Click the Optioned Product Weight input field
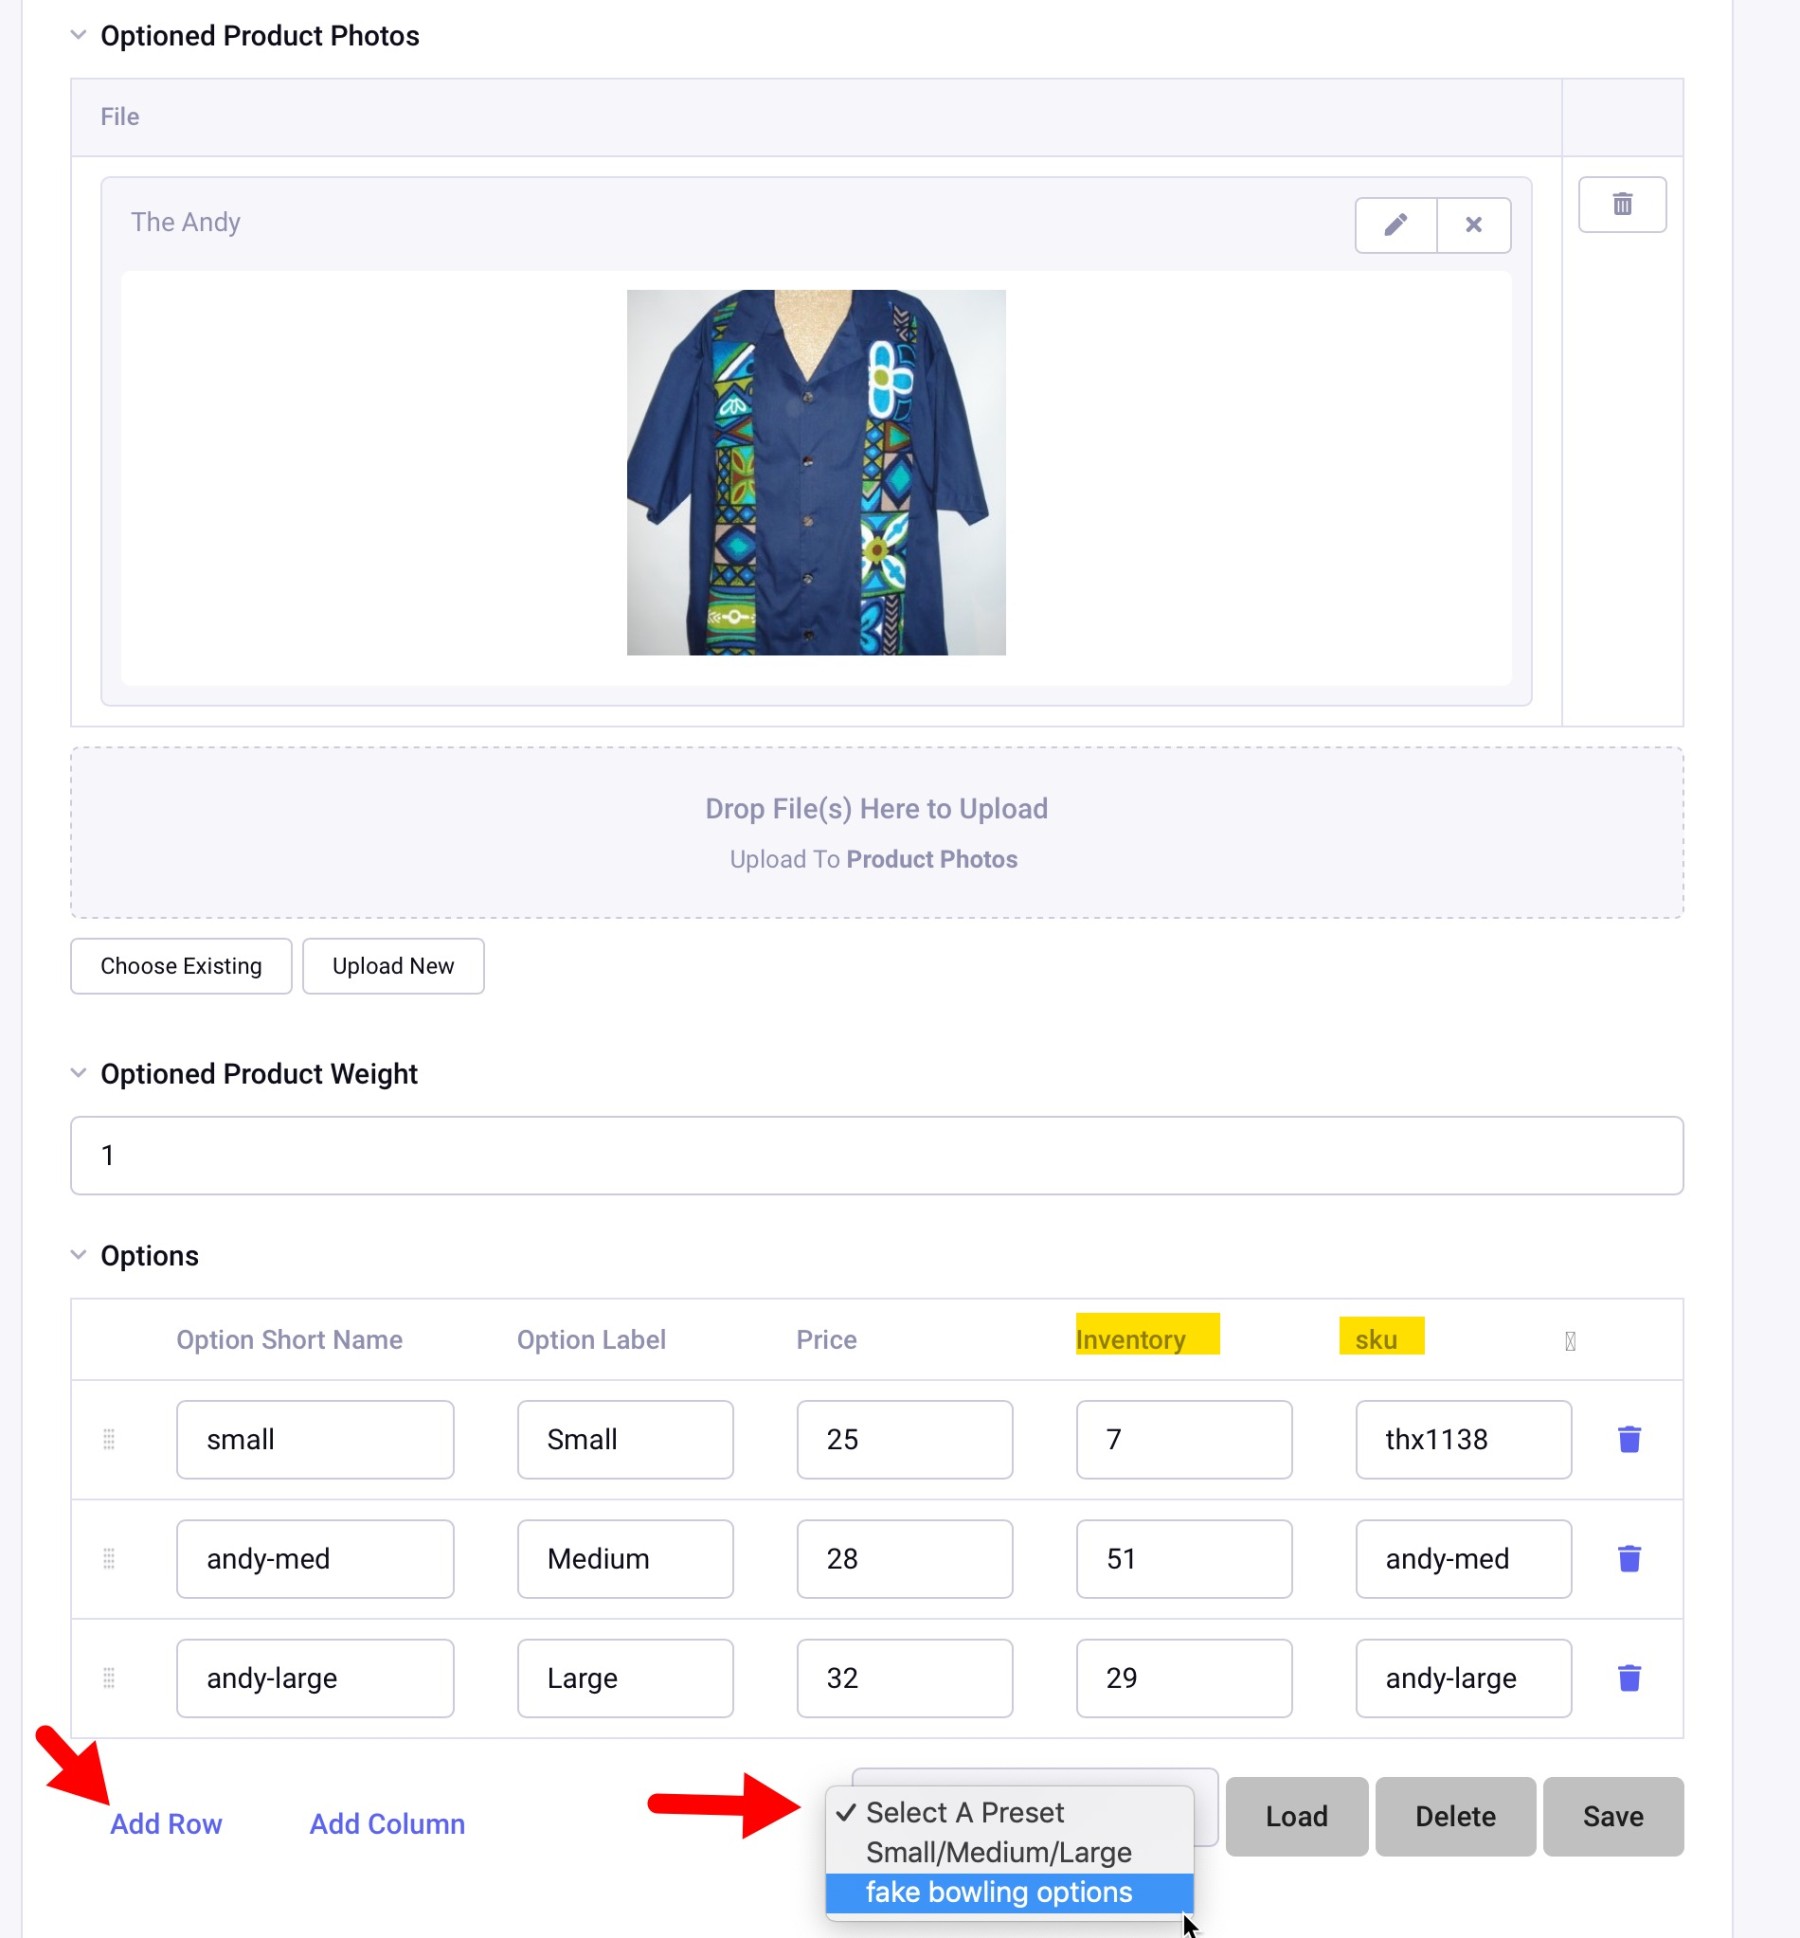Screen dimensions: 1800x1938 (x=876, y=1155)
